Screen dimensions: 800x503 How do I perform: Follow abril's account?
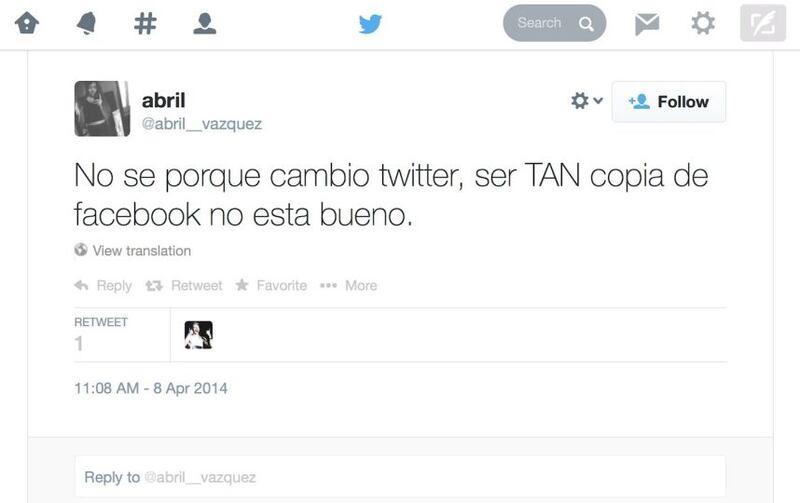668,102
